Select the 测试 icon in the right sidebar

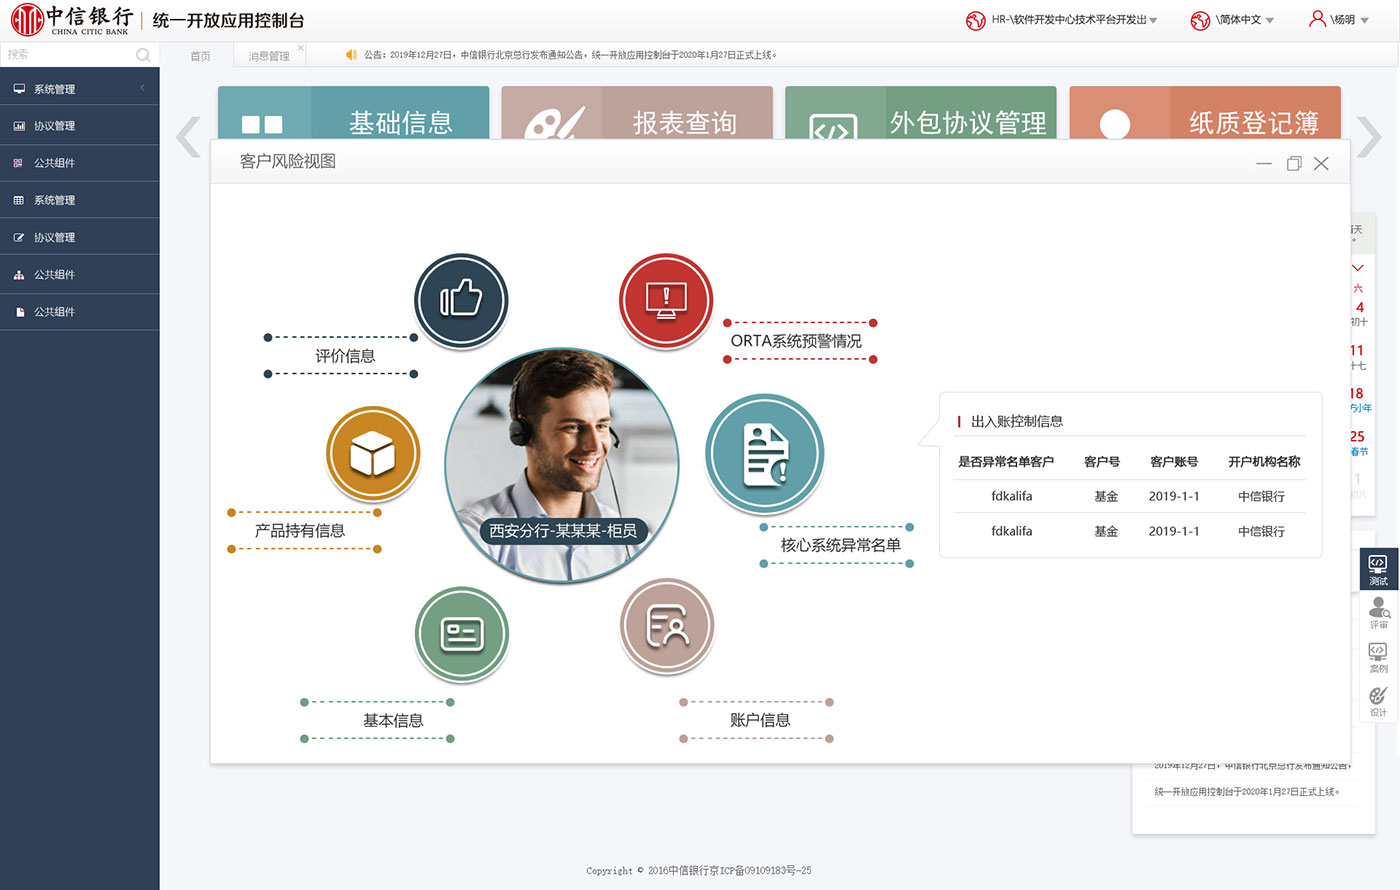1378,568
